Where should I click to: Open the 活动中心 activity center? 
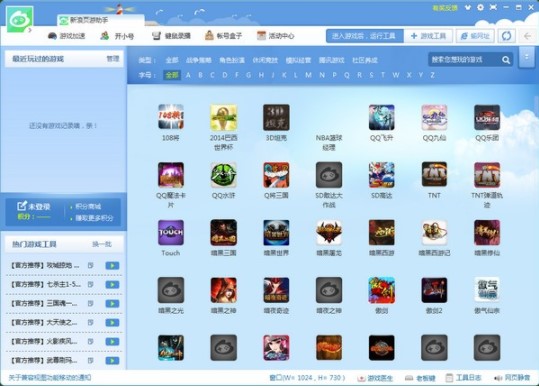coord(275,36)
